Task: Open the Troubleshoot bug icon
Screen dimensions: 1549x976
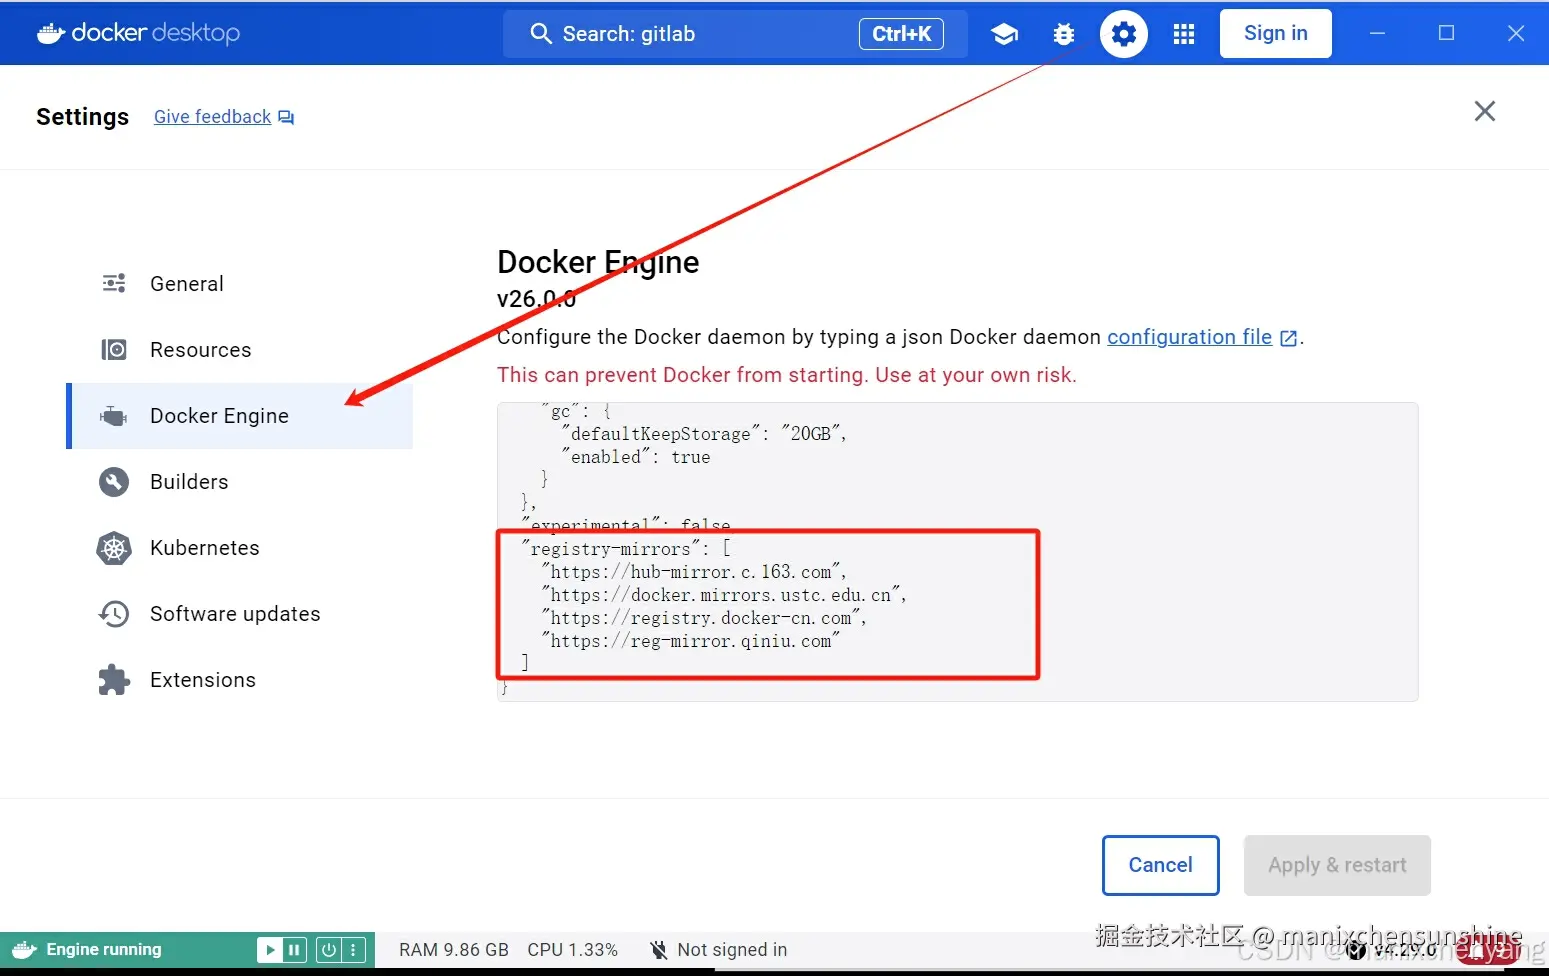Action: tap(1064, 34)
